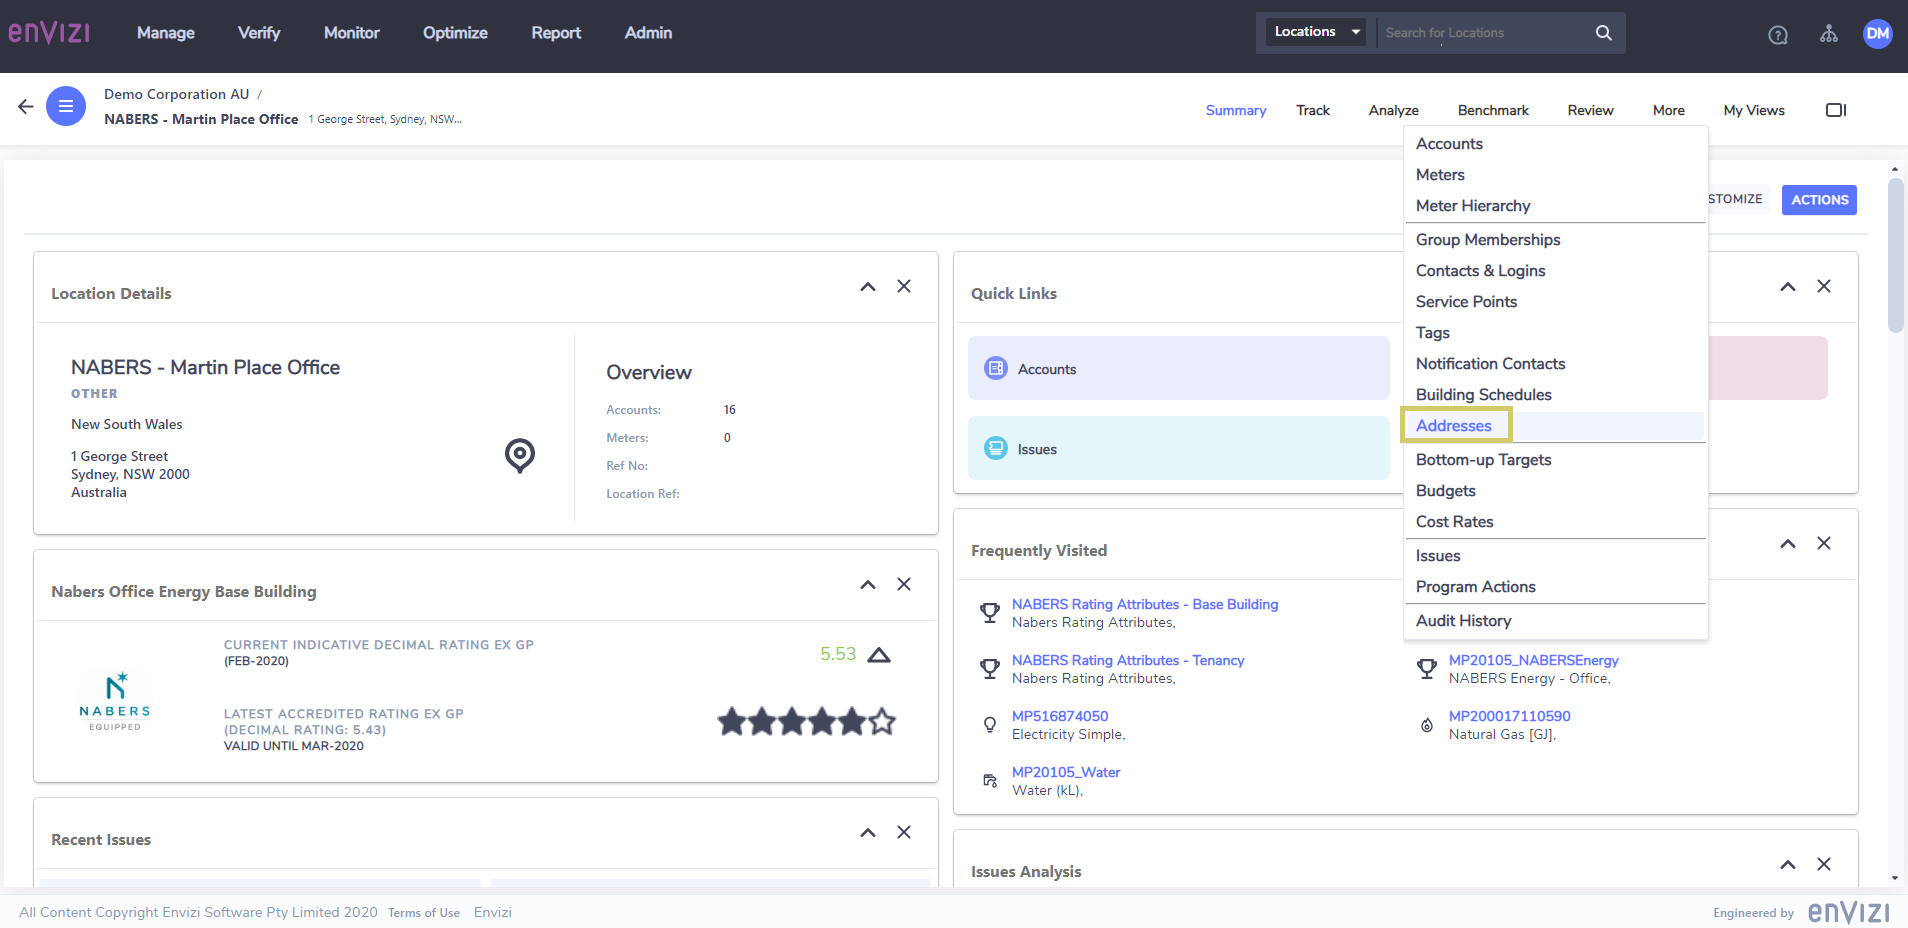Close the Location Details panel
The width and height of the screenshot is (1908, 928).
click(x=904, y=286)
